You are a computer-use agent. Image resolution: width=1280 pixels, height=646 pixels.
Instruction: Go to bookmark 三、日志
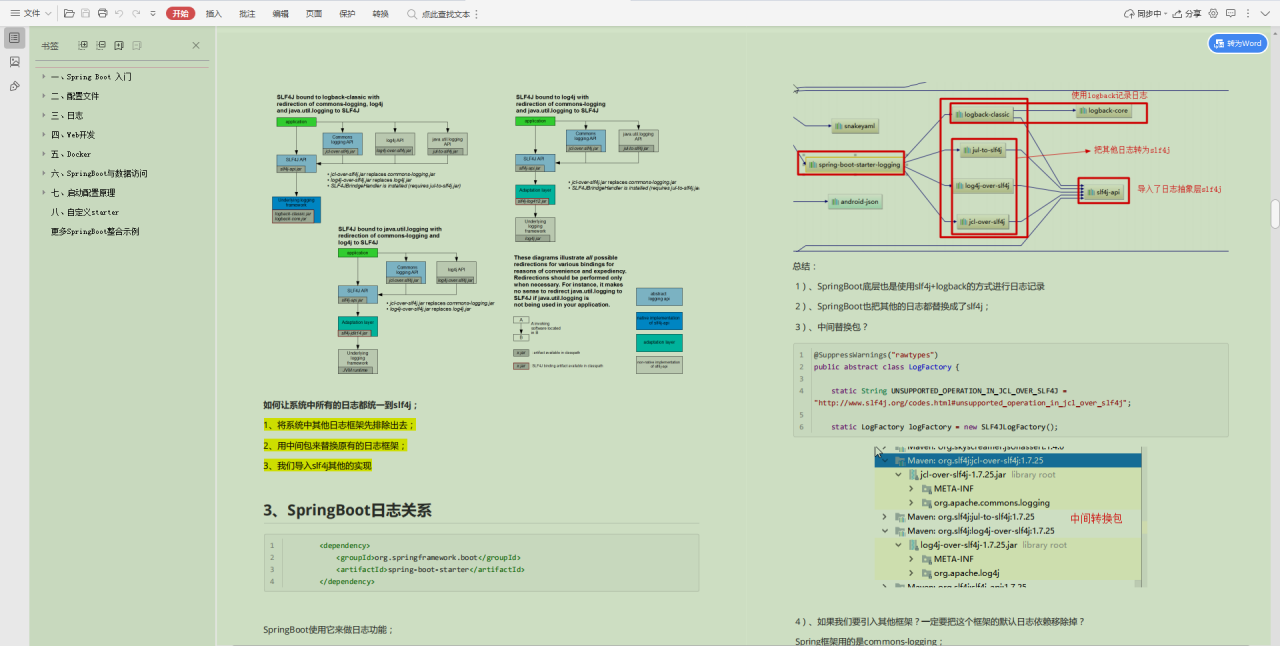tap(67, 115)
